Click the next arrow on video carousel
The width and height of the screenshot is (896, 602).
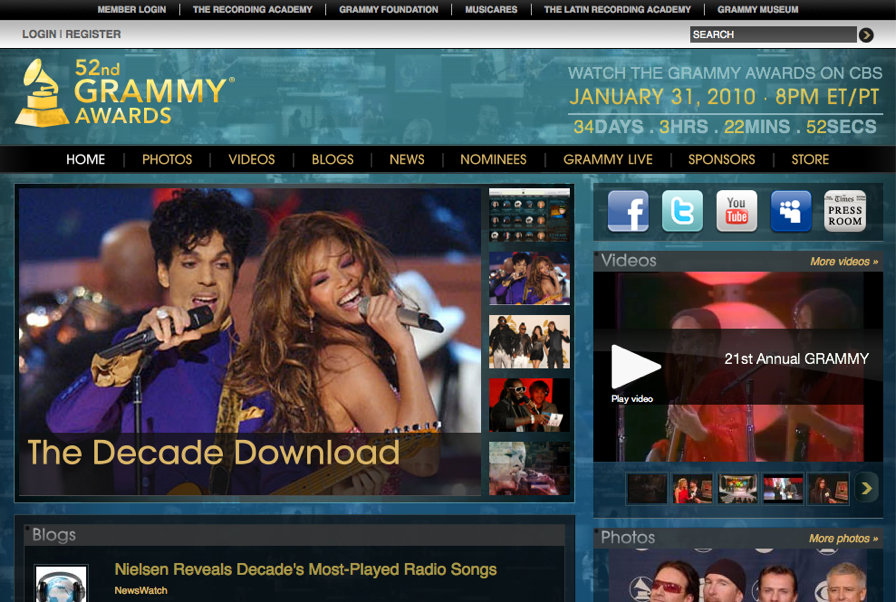866,488
